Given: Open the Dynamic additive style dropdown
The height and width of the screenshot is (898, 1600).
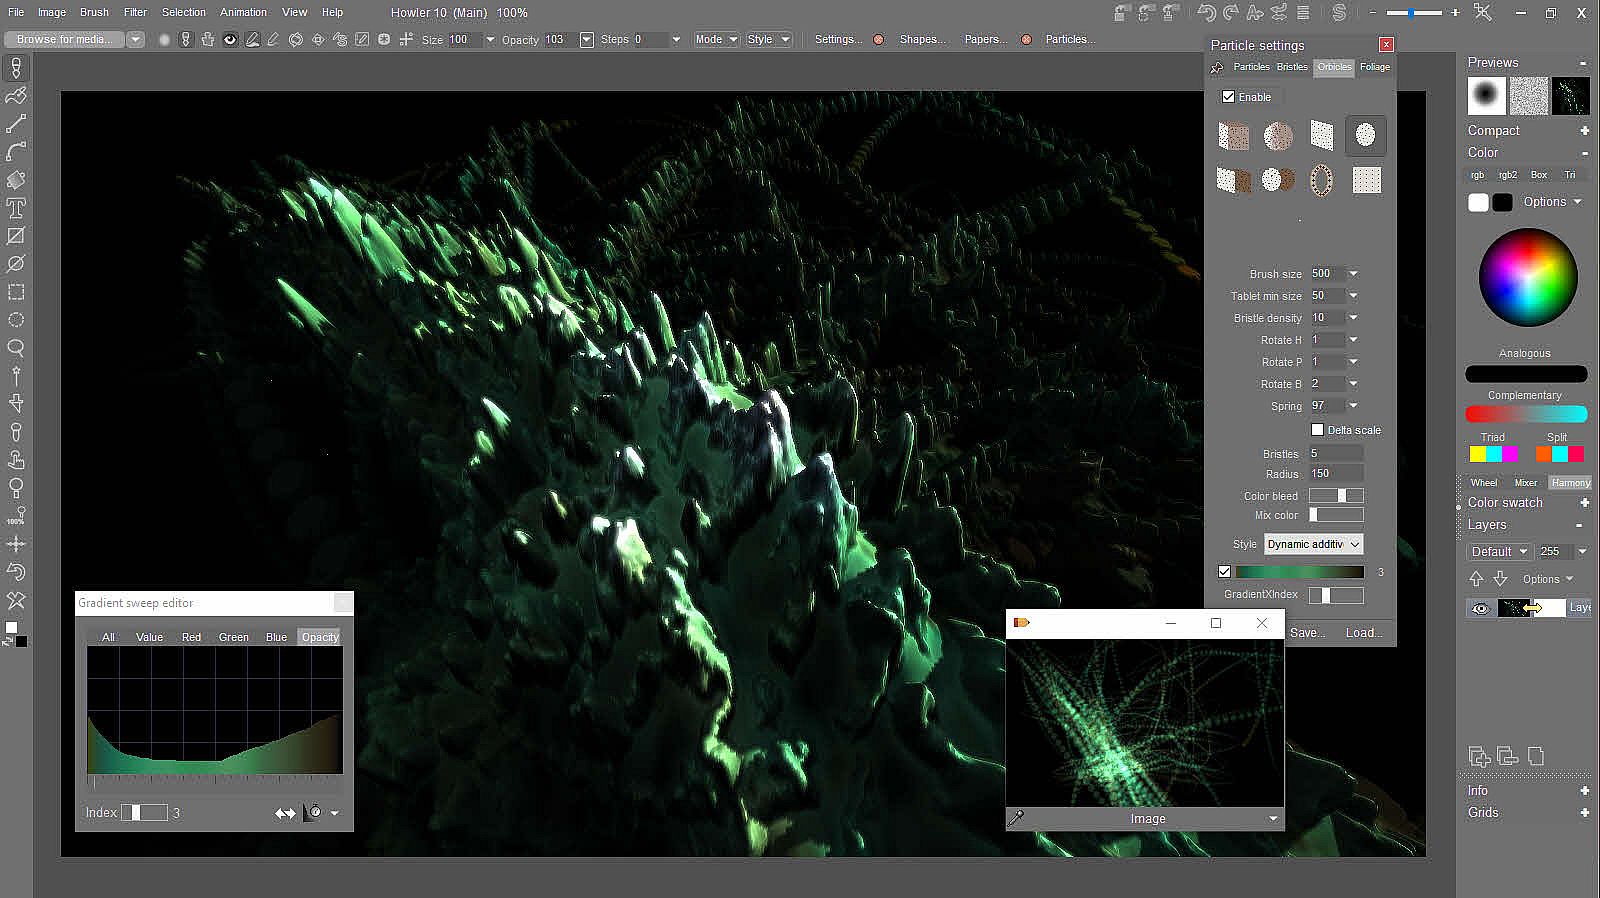Looking at the screenshot, I should tap(1313, 544).
